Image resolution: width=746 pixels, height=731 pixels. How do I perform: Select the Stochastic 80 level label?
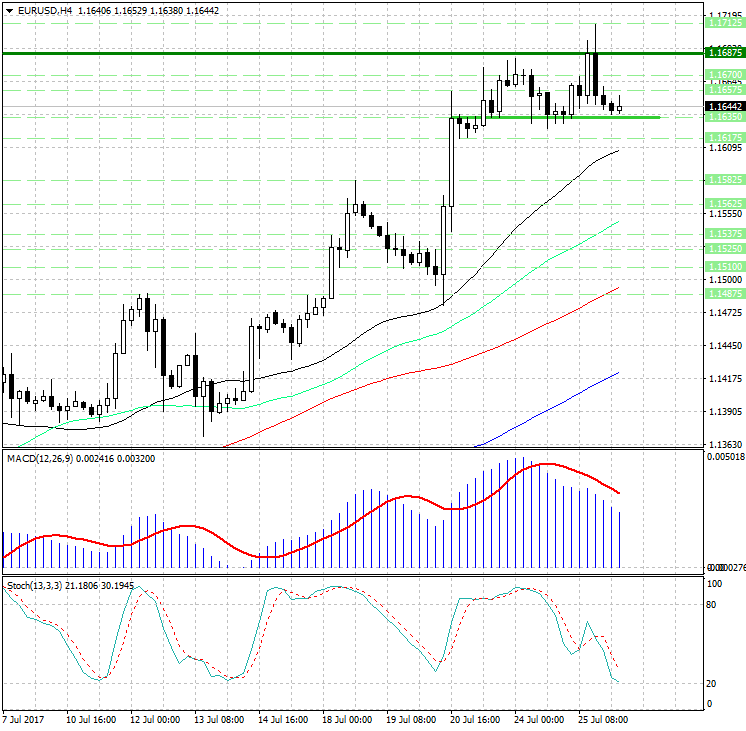711,605
